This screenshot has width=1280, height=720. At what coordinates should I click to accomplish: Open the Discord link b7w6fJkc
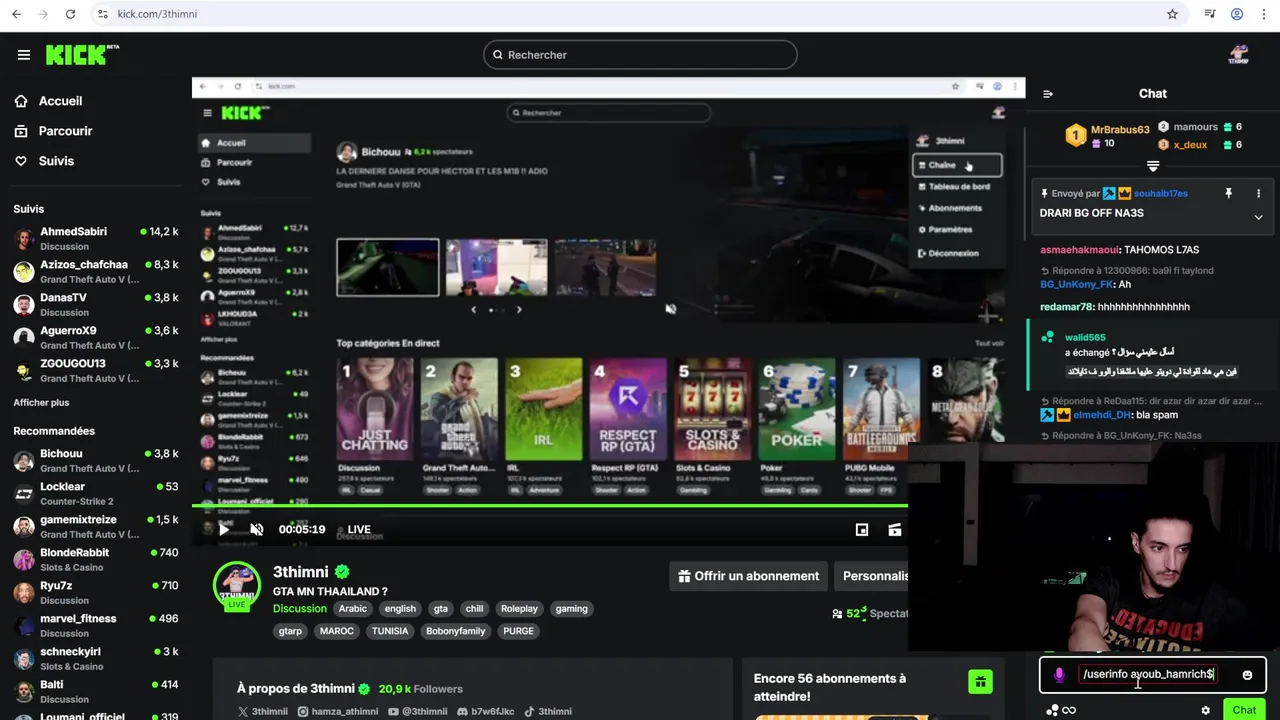(x=486, y=712)
